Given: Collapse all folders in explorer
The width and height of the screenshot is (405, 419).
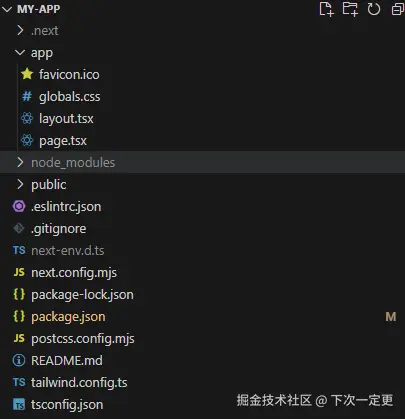Looking at the screenshot, I should point(398,9).
